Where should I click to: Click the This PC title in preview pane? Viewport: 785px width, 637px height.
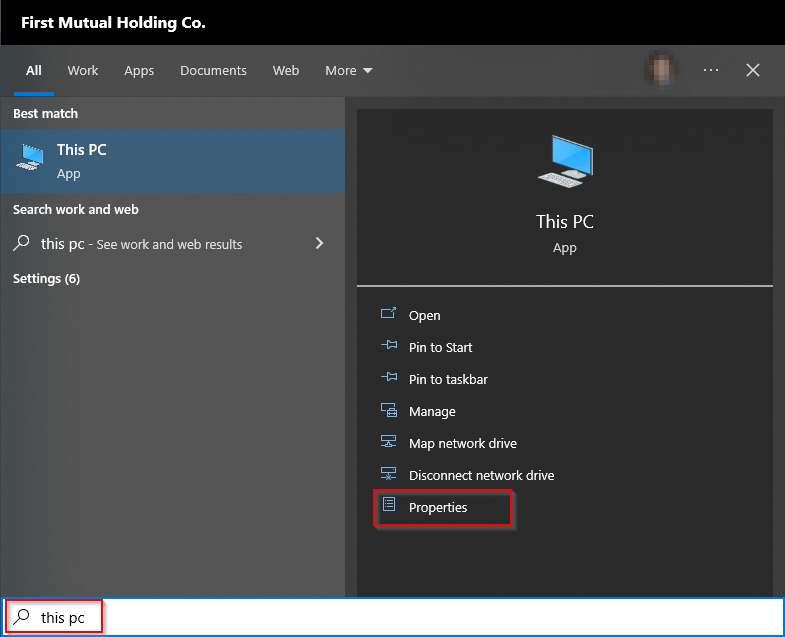click(x=565, y=221)
